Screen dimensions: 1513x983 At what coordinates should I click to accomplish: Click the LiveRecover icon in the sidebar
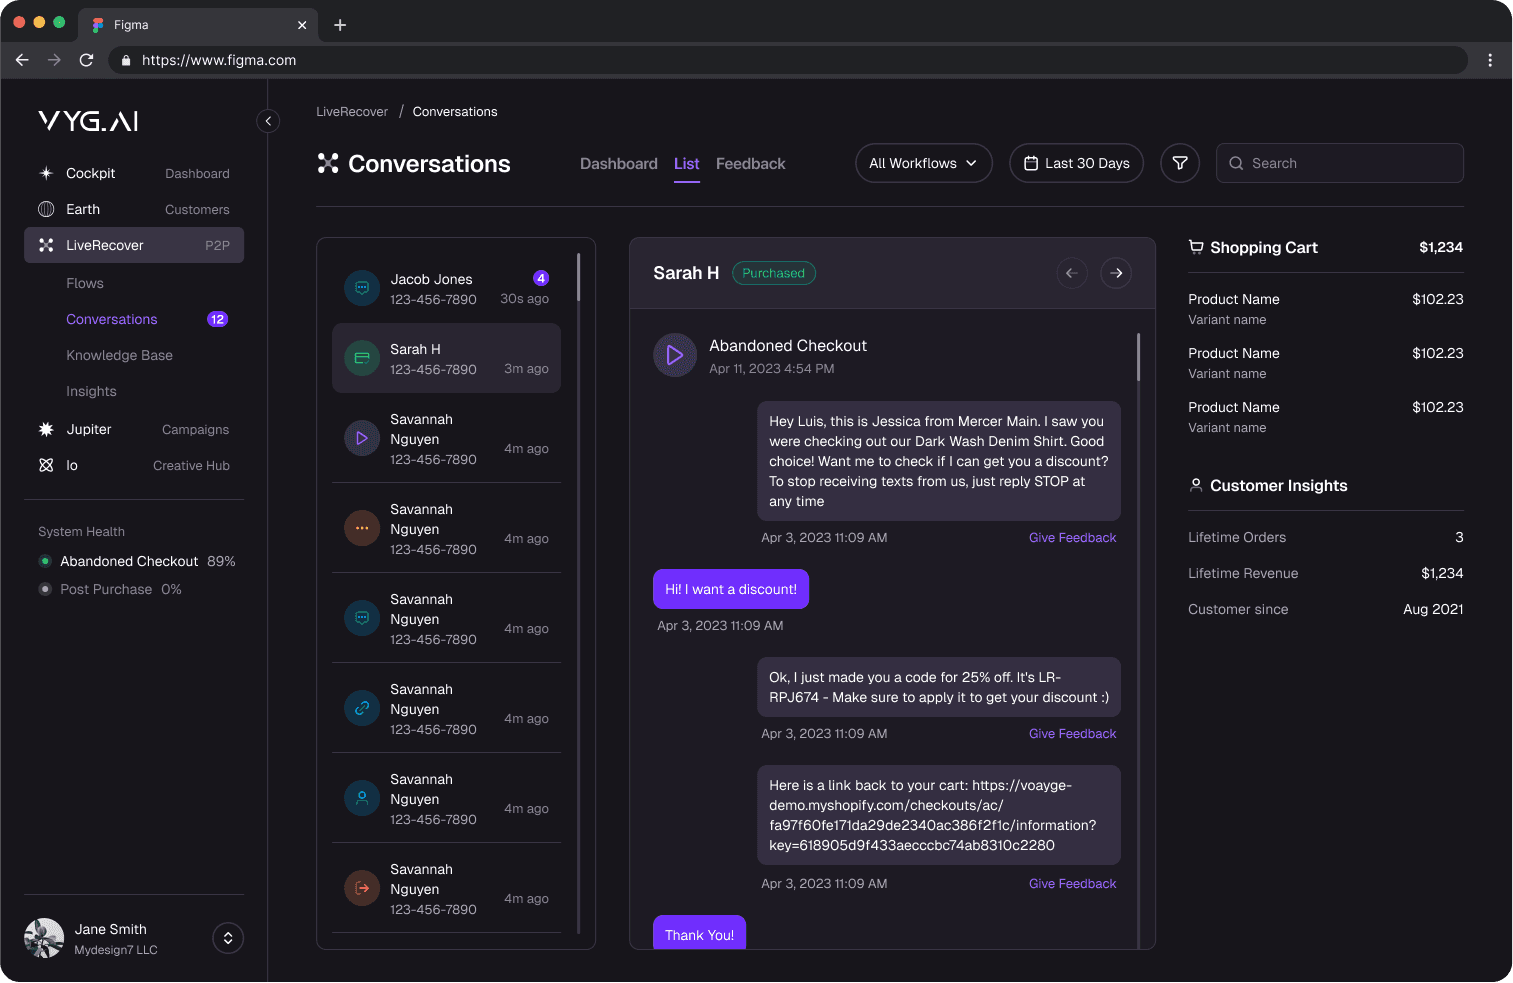[46, 245]
